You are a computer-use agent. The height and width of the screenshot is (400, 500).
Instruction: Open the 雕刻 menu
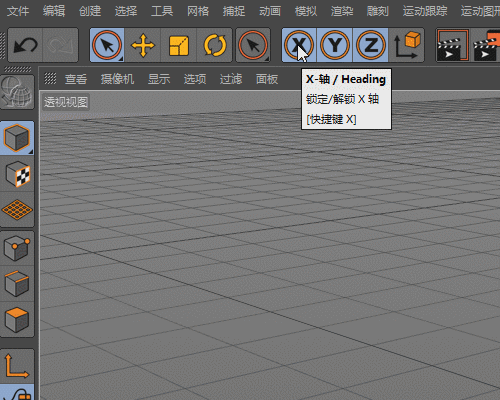coord(378,11)
